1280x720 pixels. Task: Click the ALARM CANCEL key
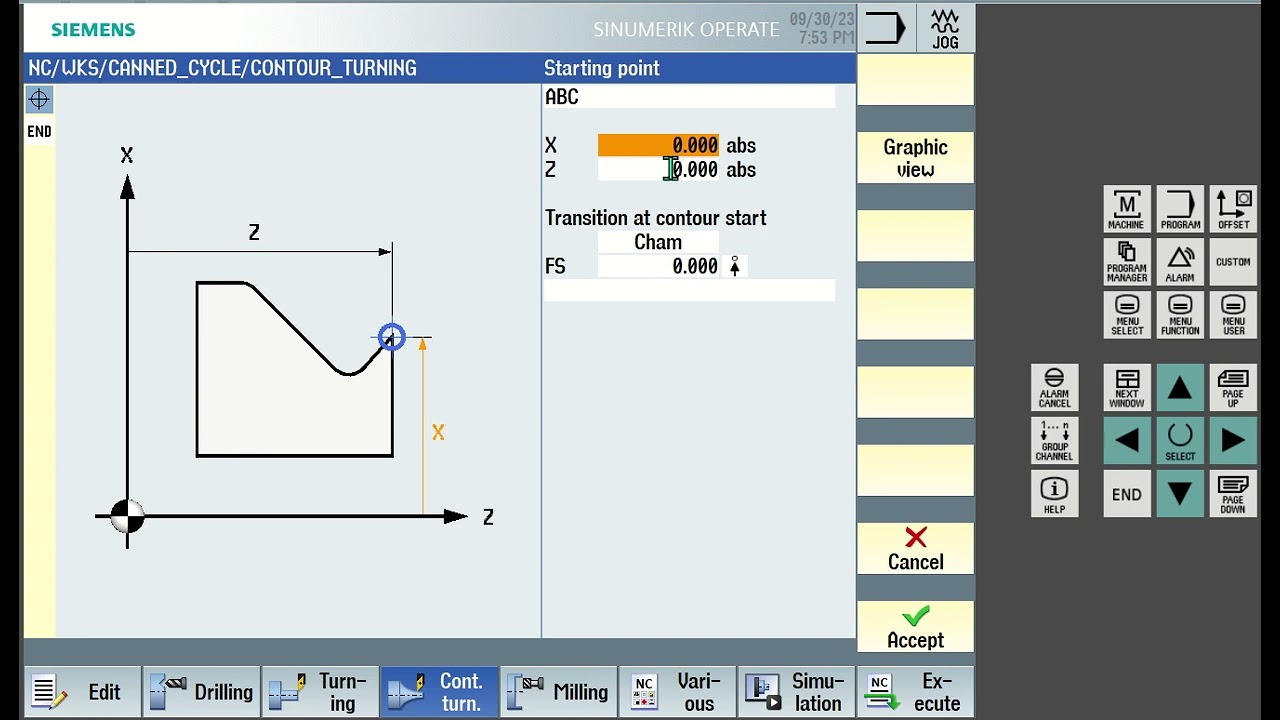(1054, 387)
